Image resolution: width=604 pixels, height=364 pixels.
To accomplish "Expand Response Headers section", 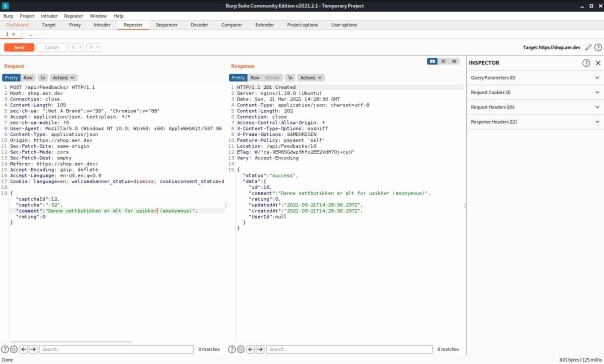I will click(x=535, y=122).
